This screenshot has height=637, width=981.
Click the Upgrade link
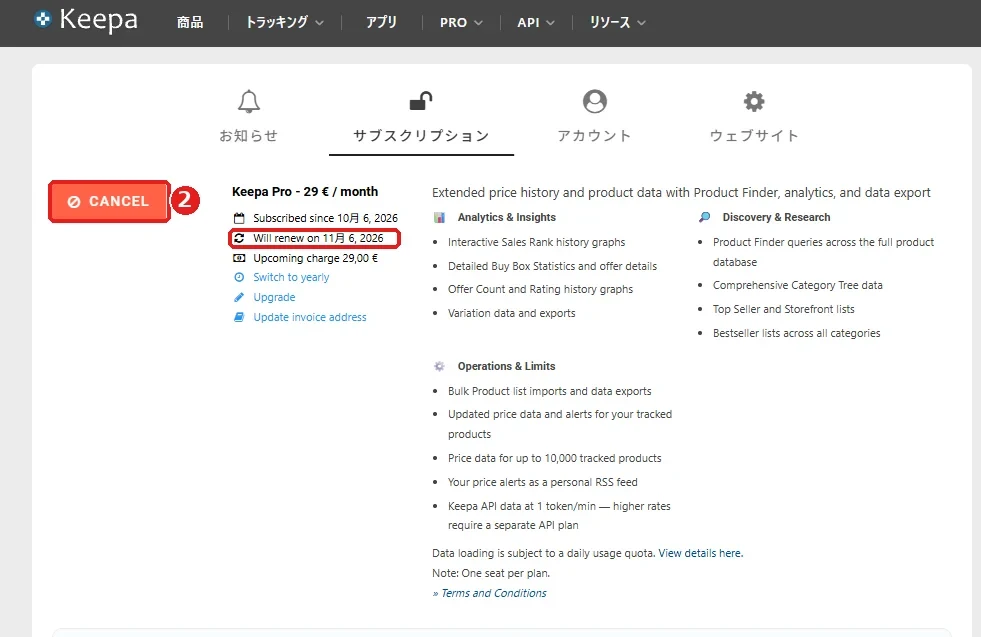274,297
